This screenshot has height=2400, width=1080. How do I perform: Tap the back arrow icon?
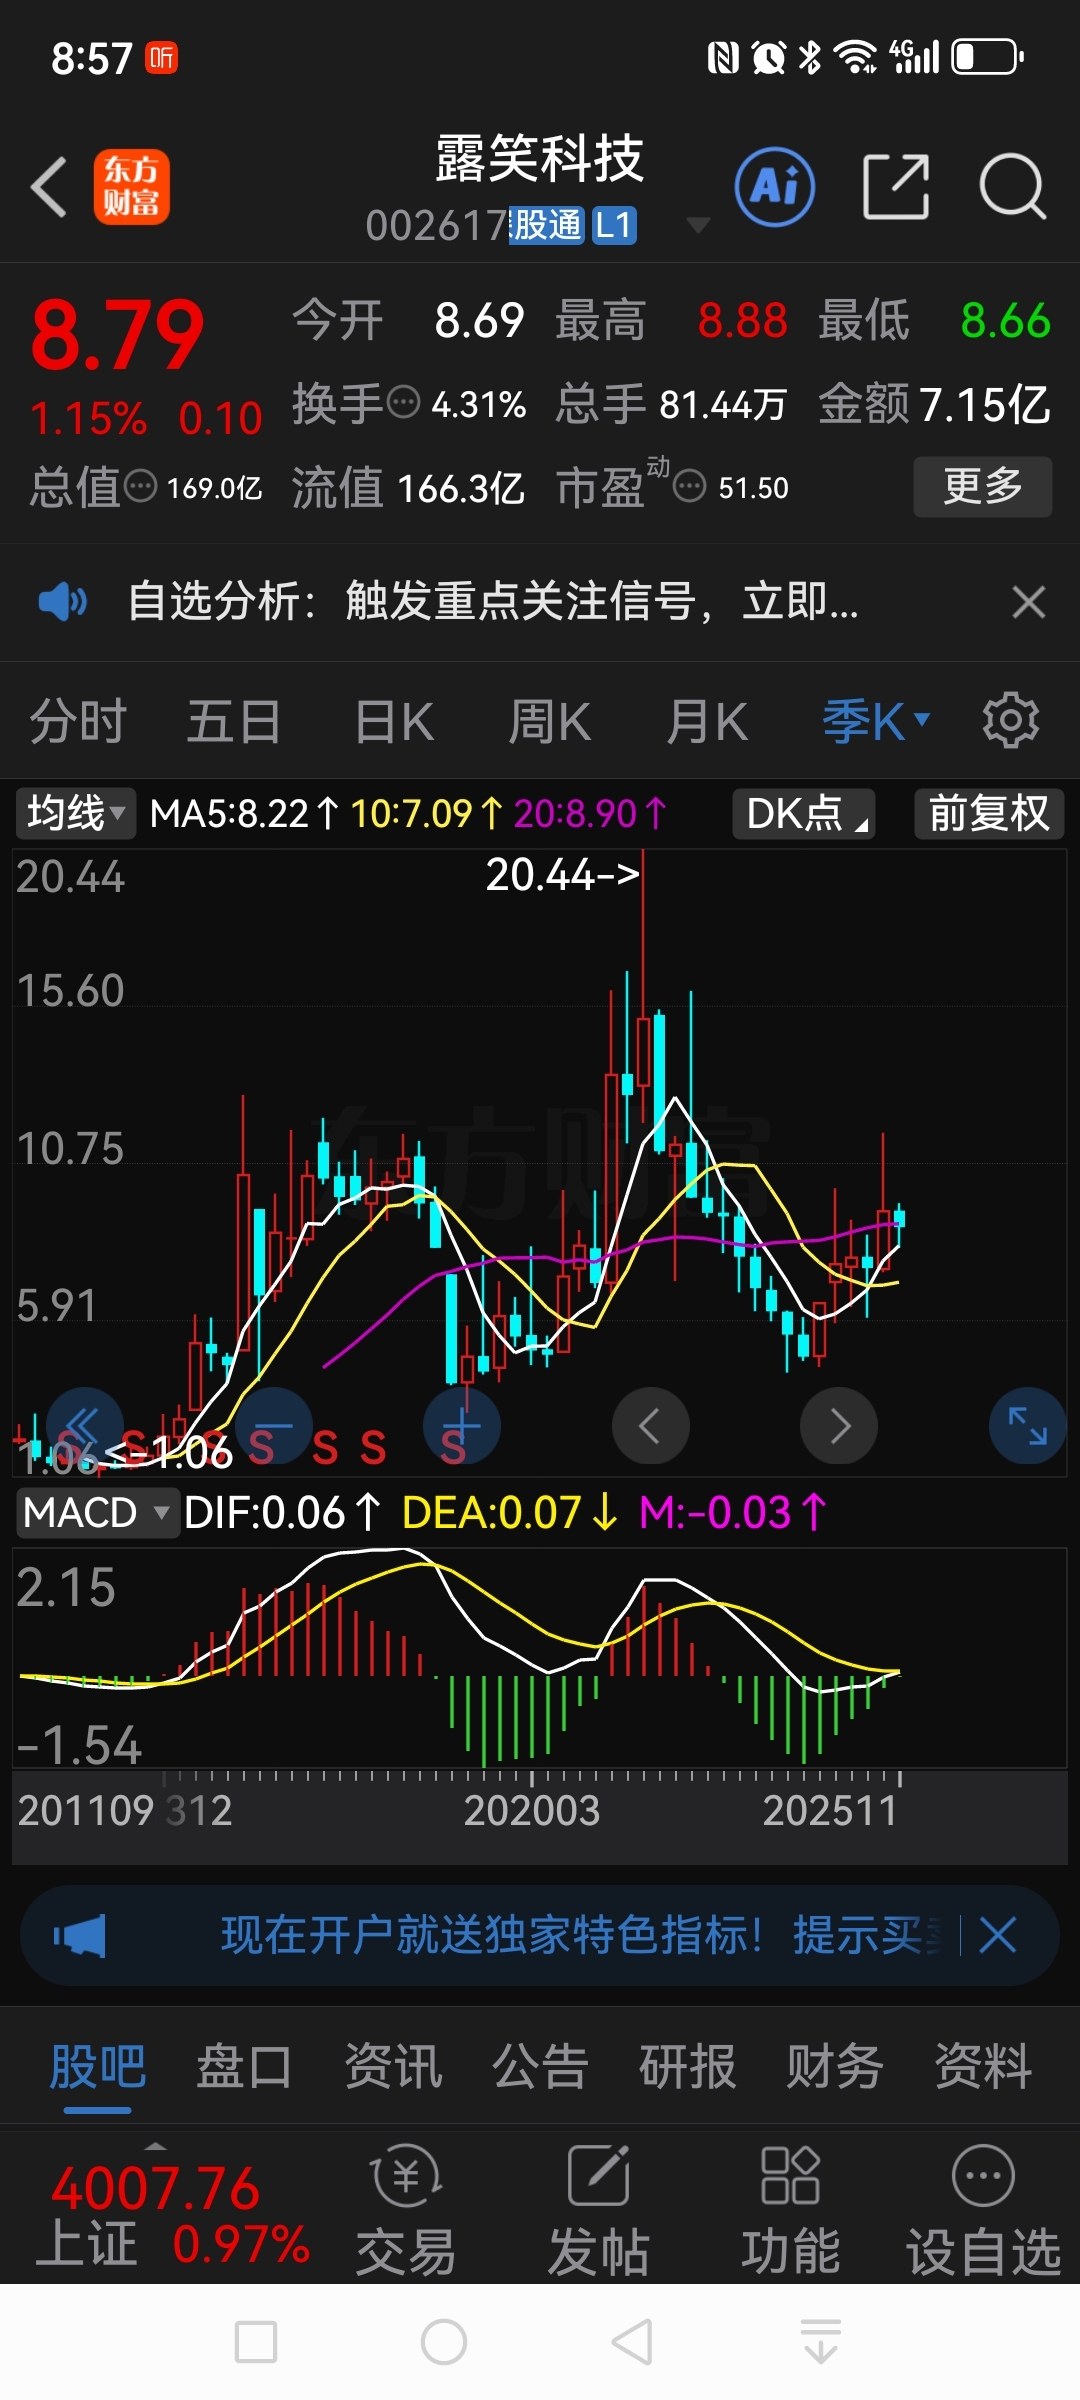[x=49, y=187]
